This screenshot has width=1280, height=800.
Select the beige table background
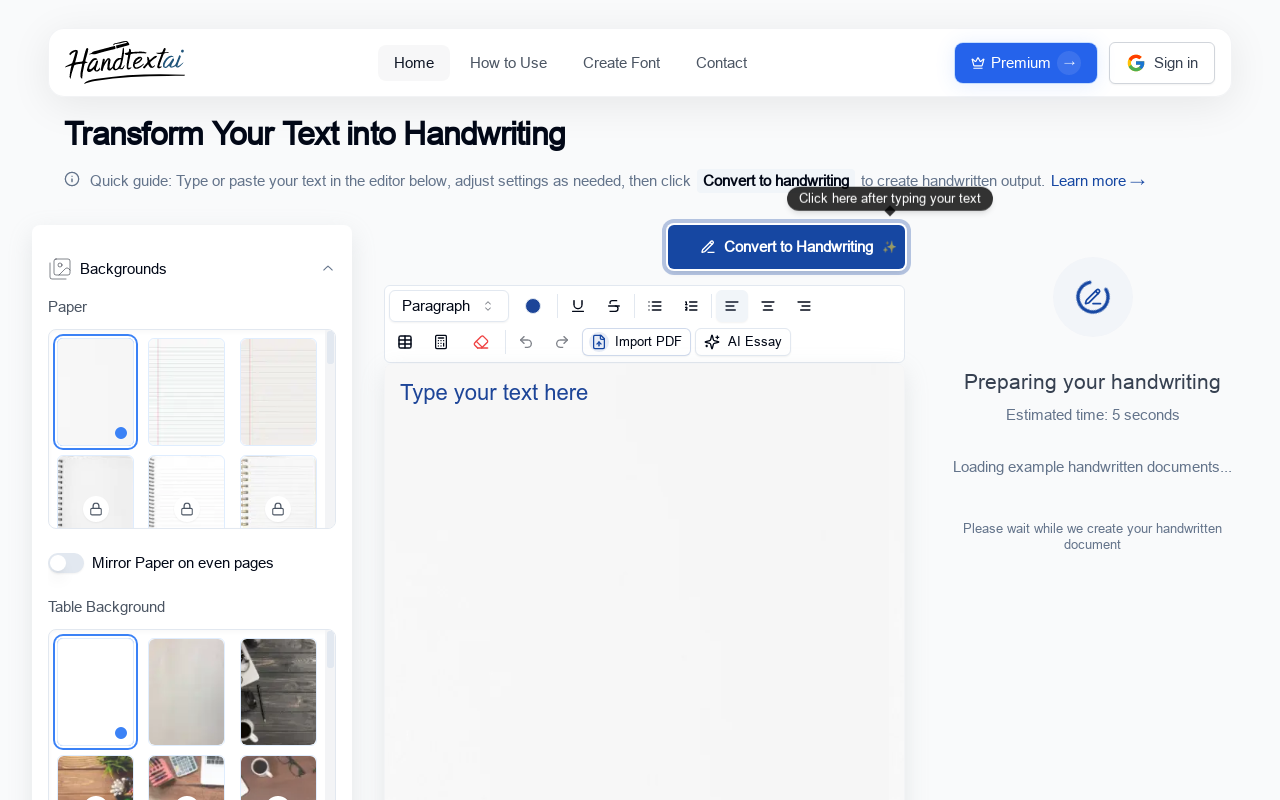[x=187, y=692]
